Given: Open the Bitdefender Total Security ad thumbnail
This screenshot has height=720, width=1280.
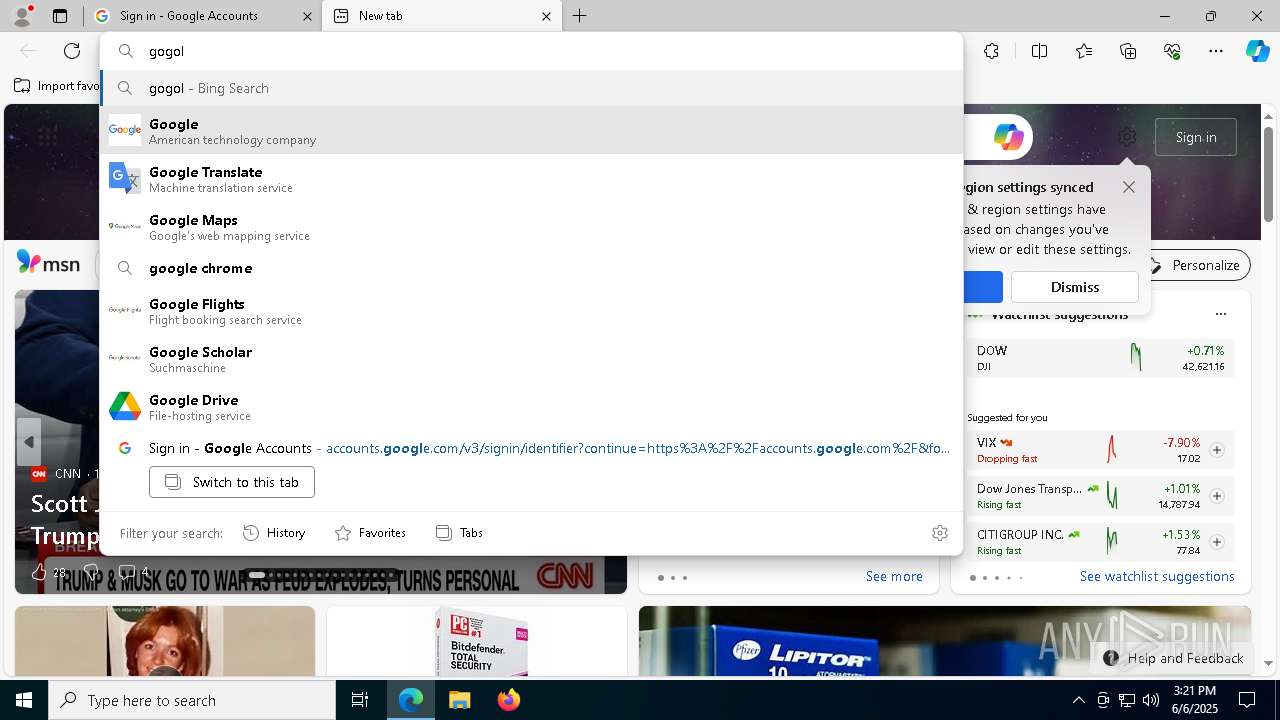Looking at the screenshot, I should point(477,640).
